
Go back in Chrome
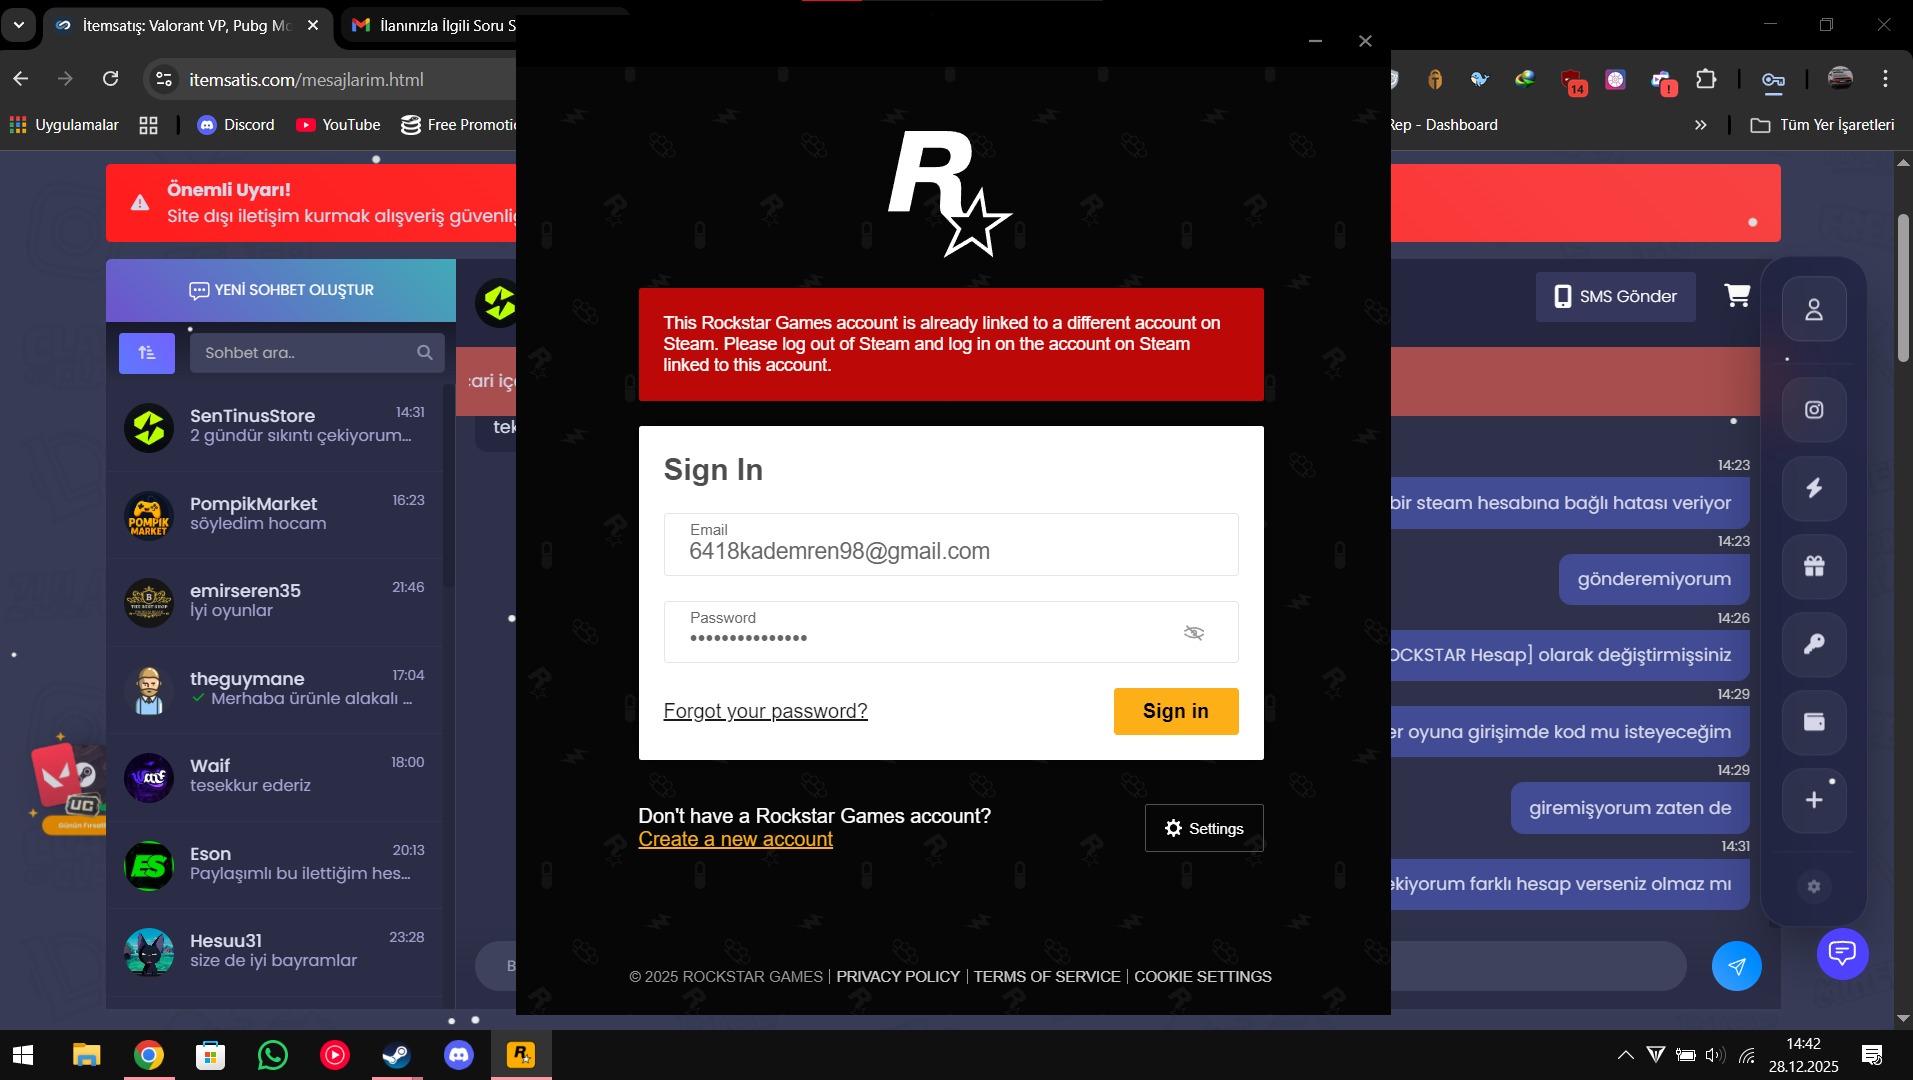tap(21, 79)
